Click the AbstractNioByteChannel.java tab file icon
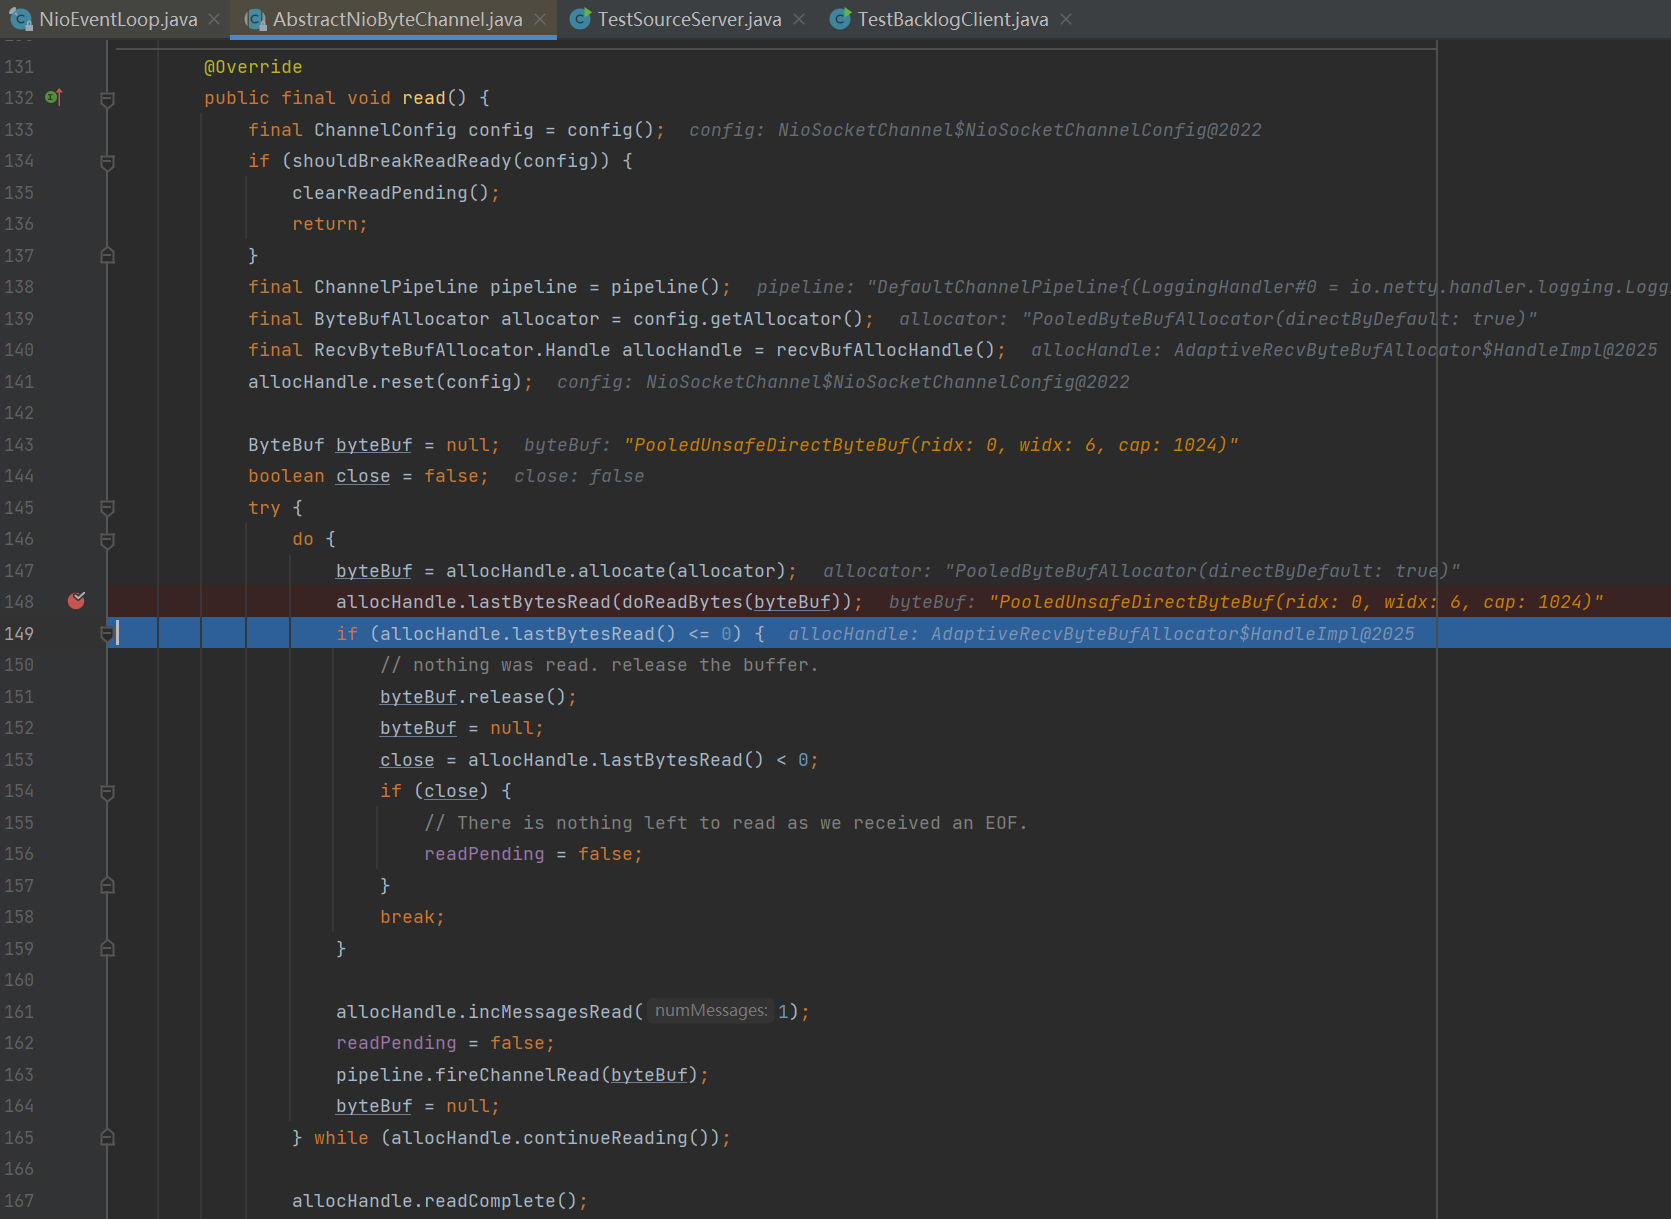 click(256, 19)
